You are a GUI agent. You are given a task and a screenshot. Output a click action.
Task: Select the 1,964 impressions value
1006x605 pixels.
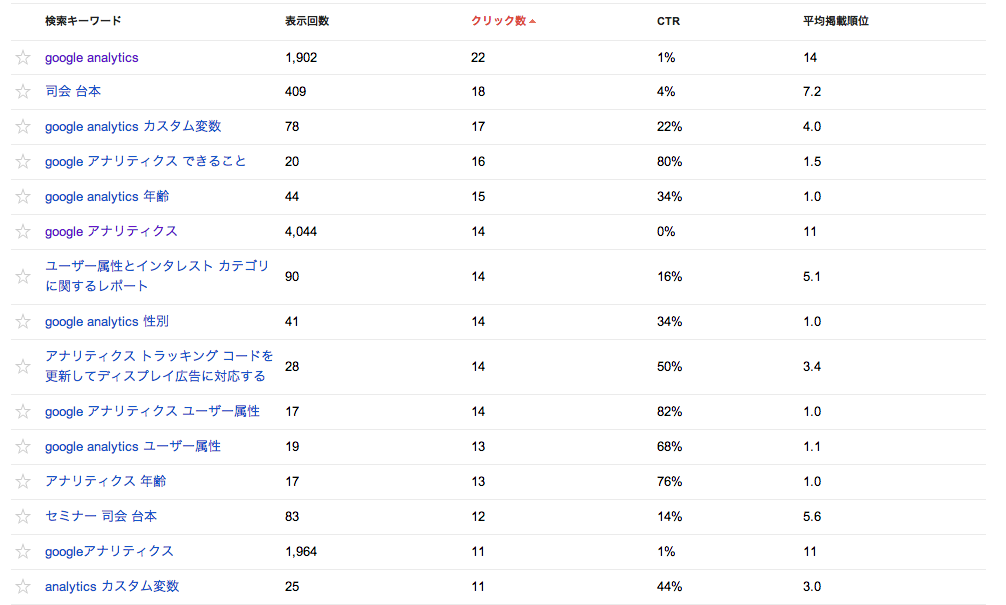(x=301, y=551)
